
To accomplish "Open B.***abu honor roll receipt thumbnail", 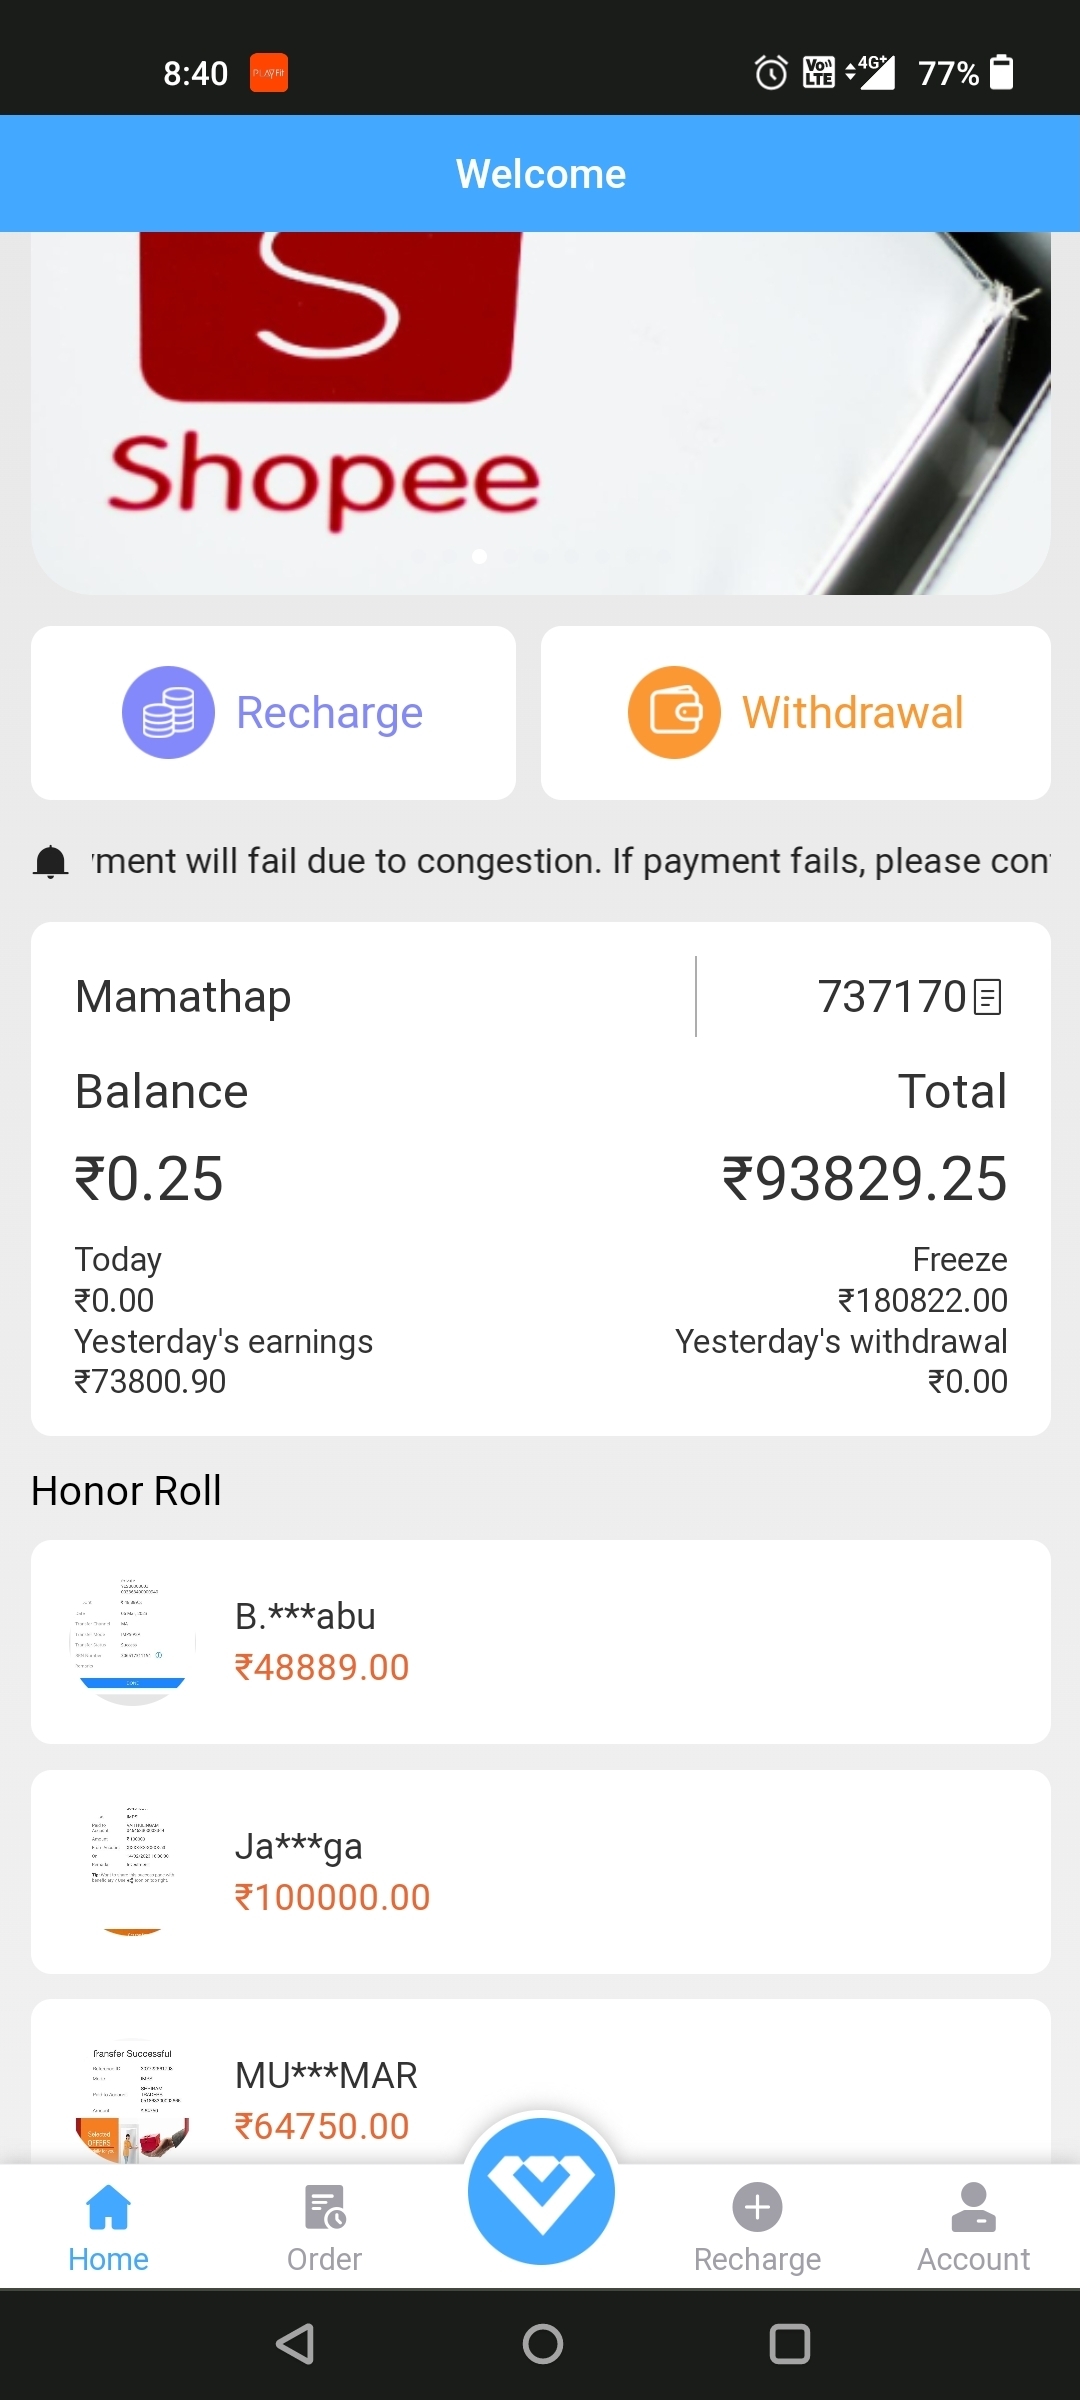I will pos(132,1642).
